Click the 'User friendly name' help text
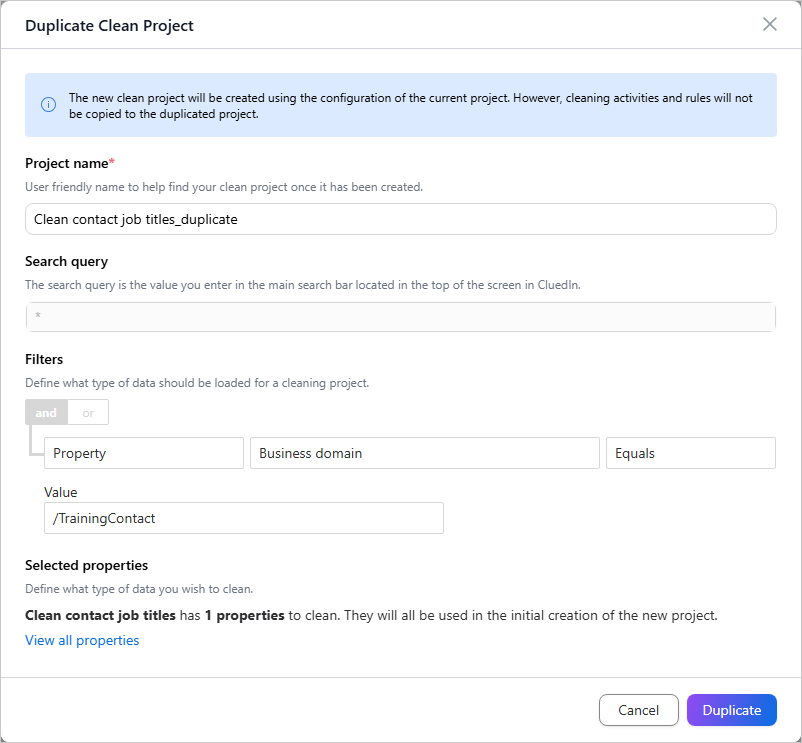802x743 pixels. (x=224, y=187)
